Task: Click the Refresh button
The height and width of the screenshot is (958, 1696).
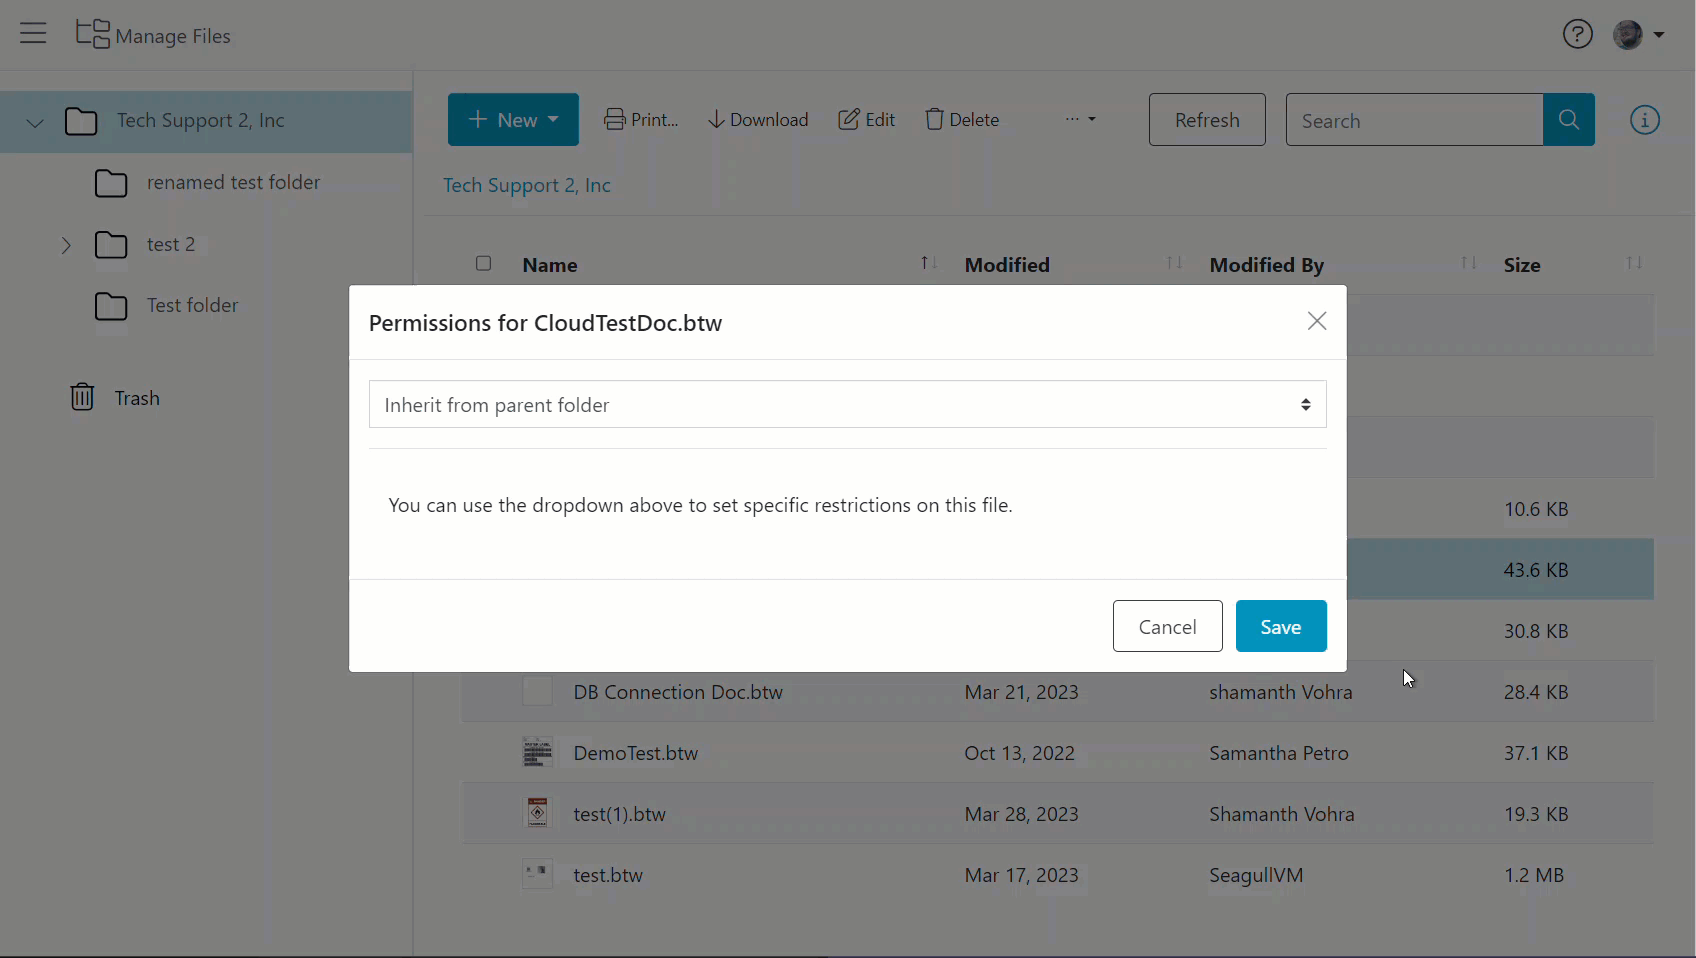Action: click(1207, 120)
